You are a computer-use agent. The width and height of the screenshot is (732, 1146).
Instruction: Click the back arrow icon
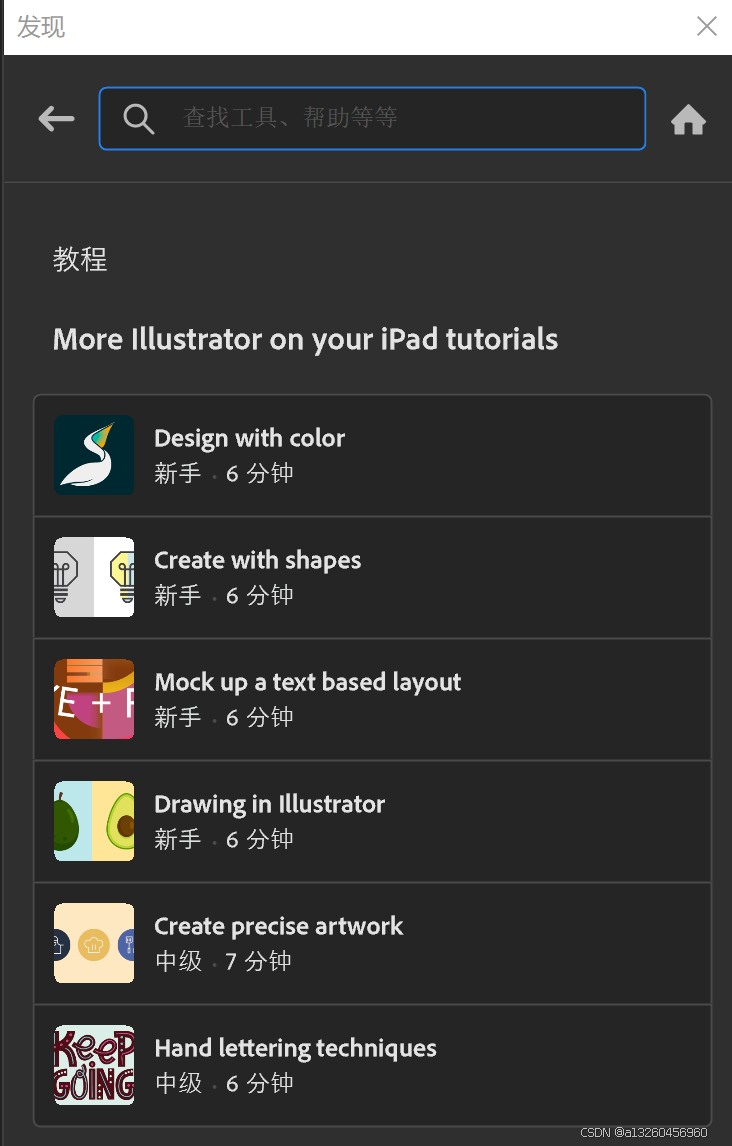pos(56,118)
